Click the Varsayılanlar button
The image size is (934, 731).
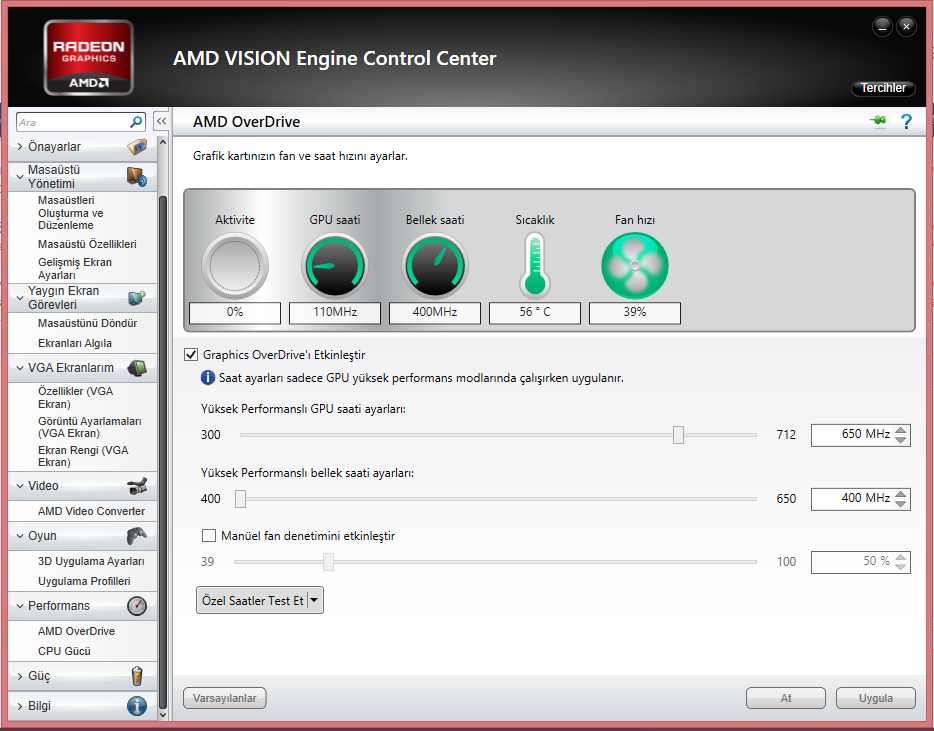click(x=225, y=698)
